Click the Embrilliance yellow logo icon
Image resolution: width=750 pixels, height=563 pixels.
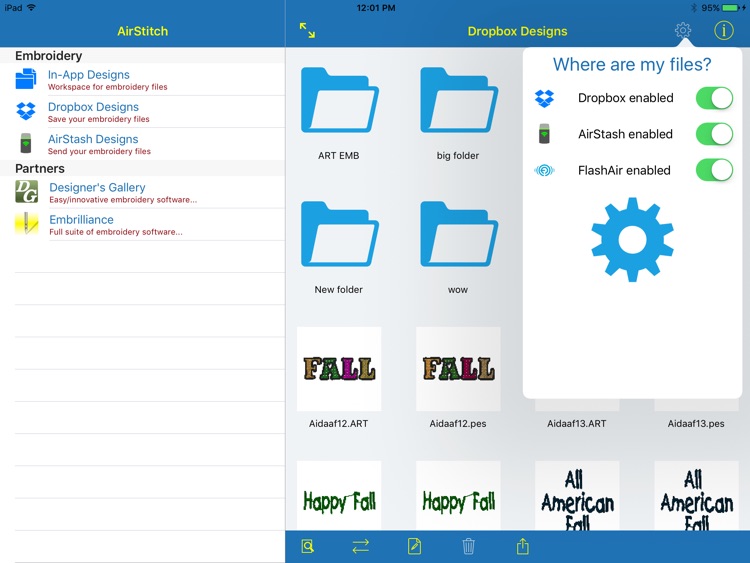click(x=26, y=223)
